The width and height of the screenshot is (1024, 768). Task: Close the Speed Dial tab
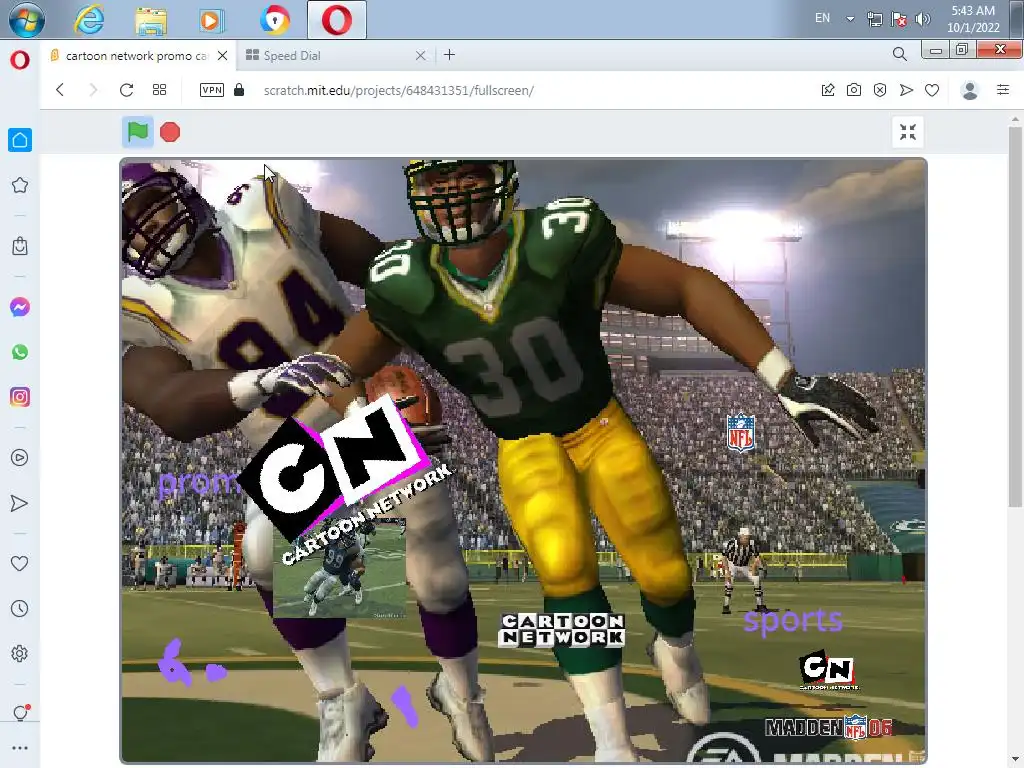pos(421,56)
